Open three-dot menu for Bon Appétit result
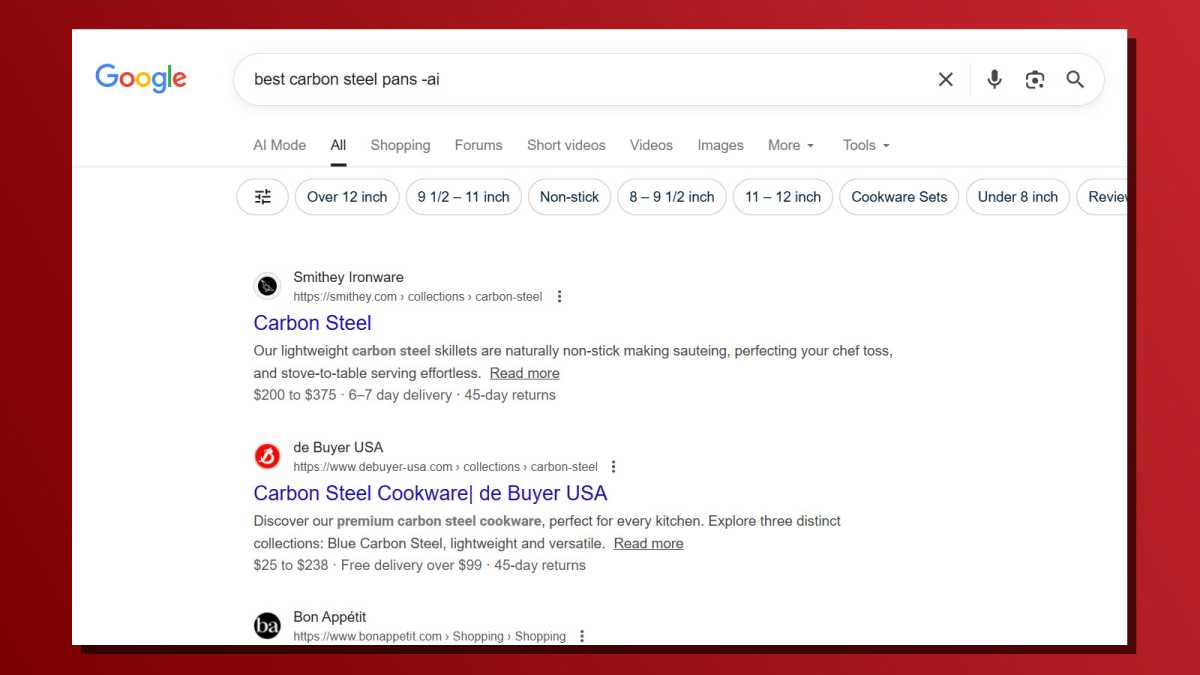Viewport: 1200px width, 675px height. [582, 636]
